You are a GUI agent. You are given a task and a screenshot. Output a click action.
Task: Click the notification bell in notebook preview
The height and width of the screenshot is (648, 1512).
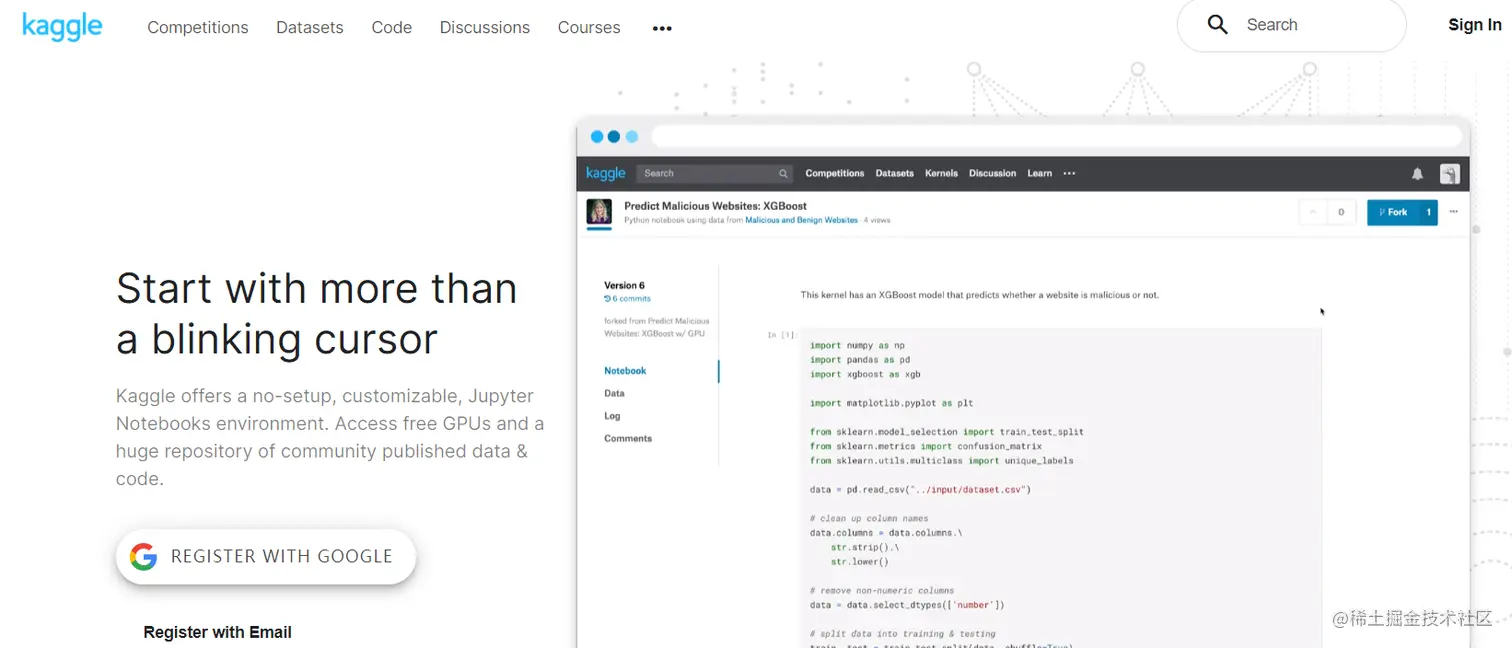[x=1417, y=174]
